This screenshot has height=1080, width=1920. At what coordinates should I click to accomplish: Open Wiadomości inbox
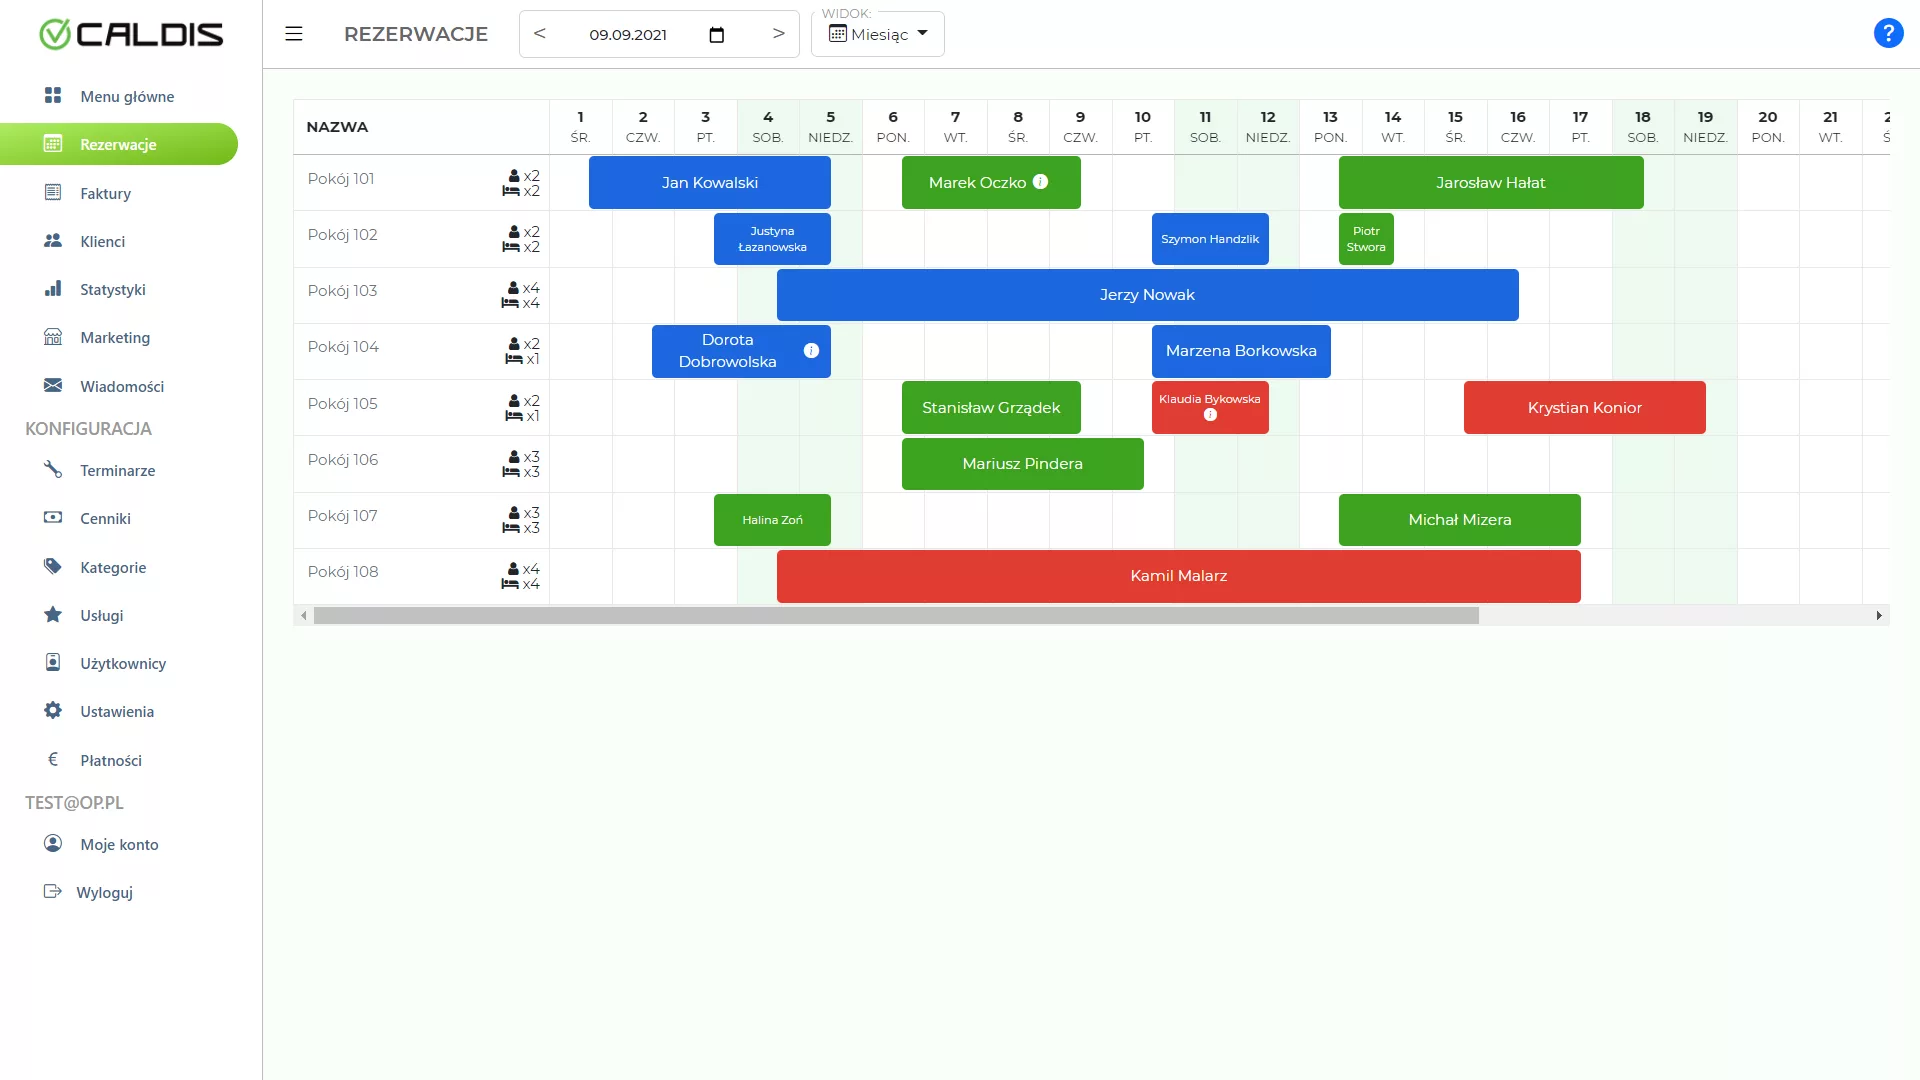coord(121,385)
